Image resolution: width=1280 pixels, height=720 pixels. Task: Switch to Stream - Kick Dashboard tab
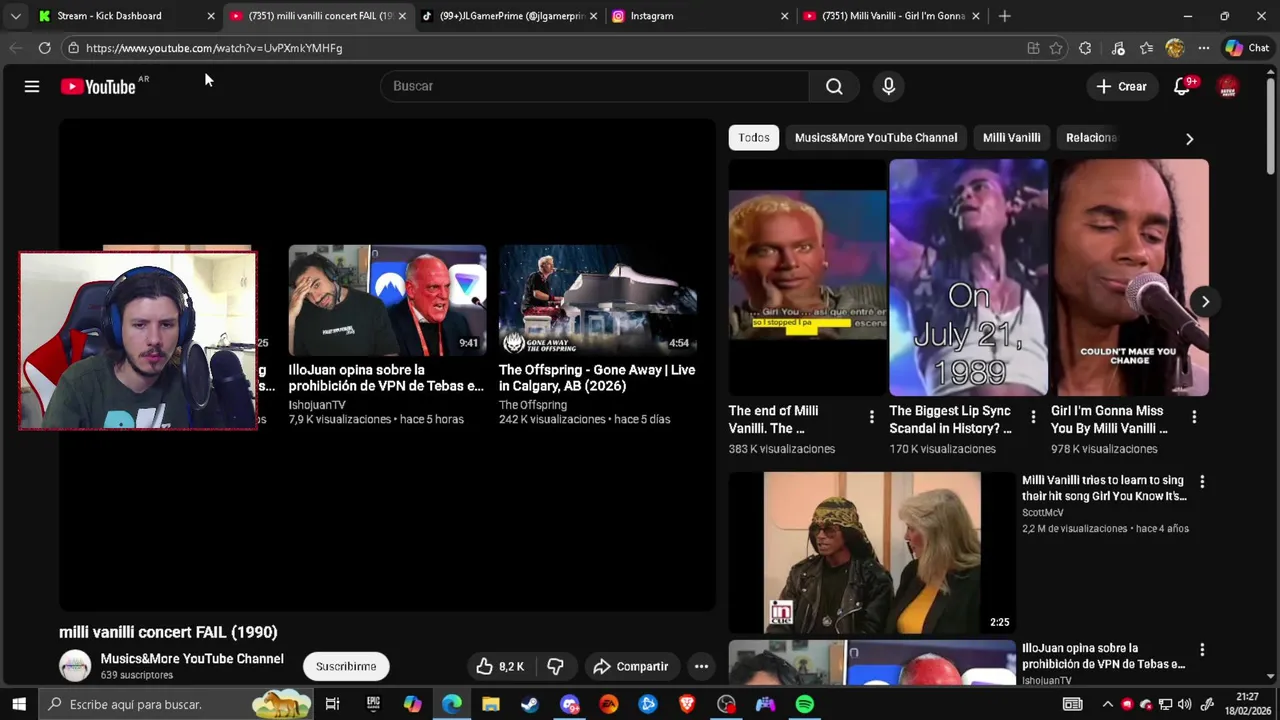click(x=110, y=16)
